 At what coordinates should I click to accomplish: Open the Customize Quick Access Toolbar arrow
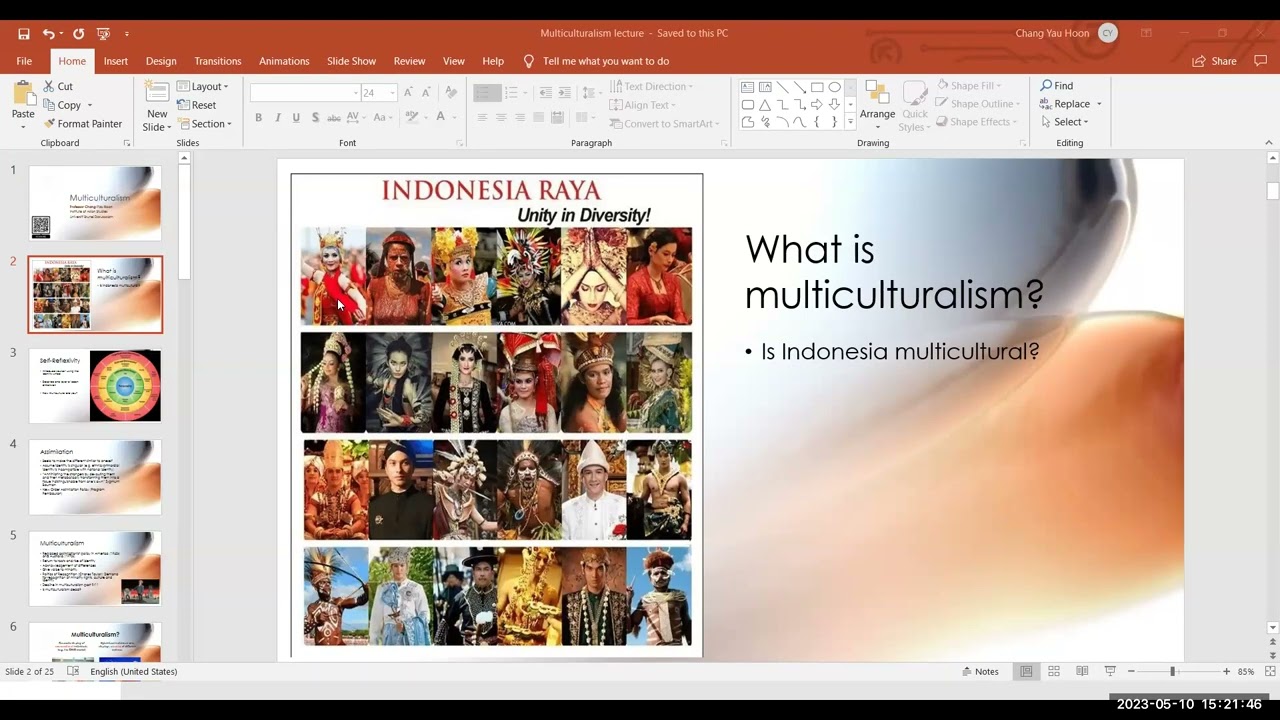point(127,34)
